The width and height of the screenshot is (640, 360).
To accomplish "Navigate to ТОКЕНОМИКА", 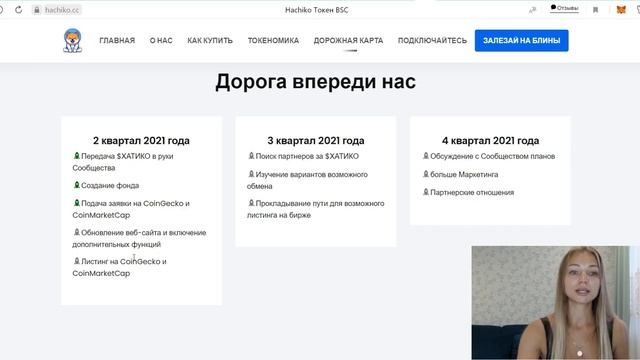I will pyautogui.click(x=273, y=40).
